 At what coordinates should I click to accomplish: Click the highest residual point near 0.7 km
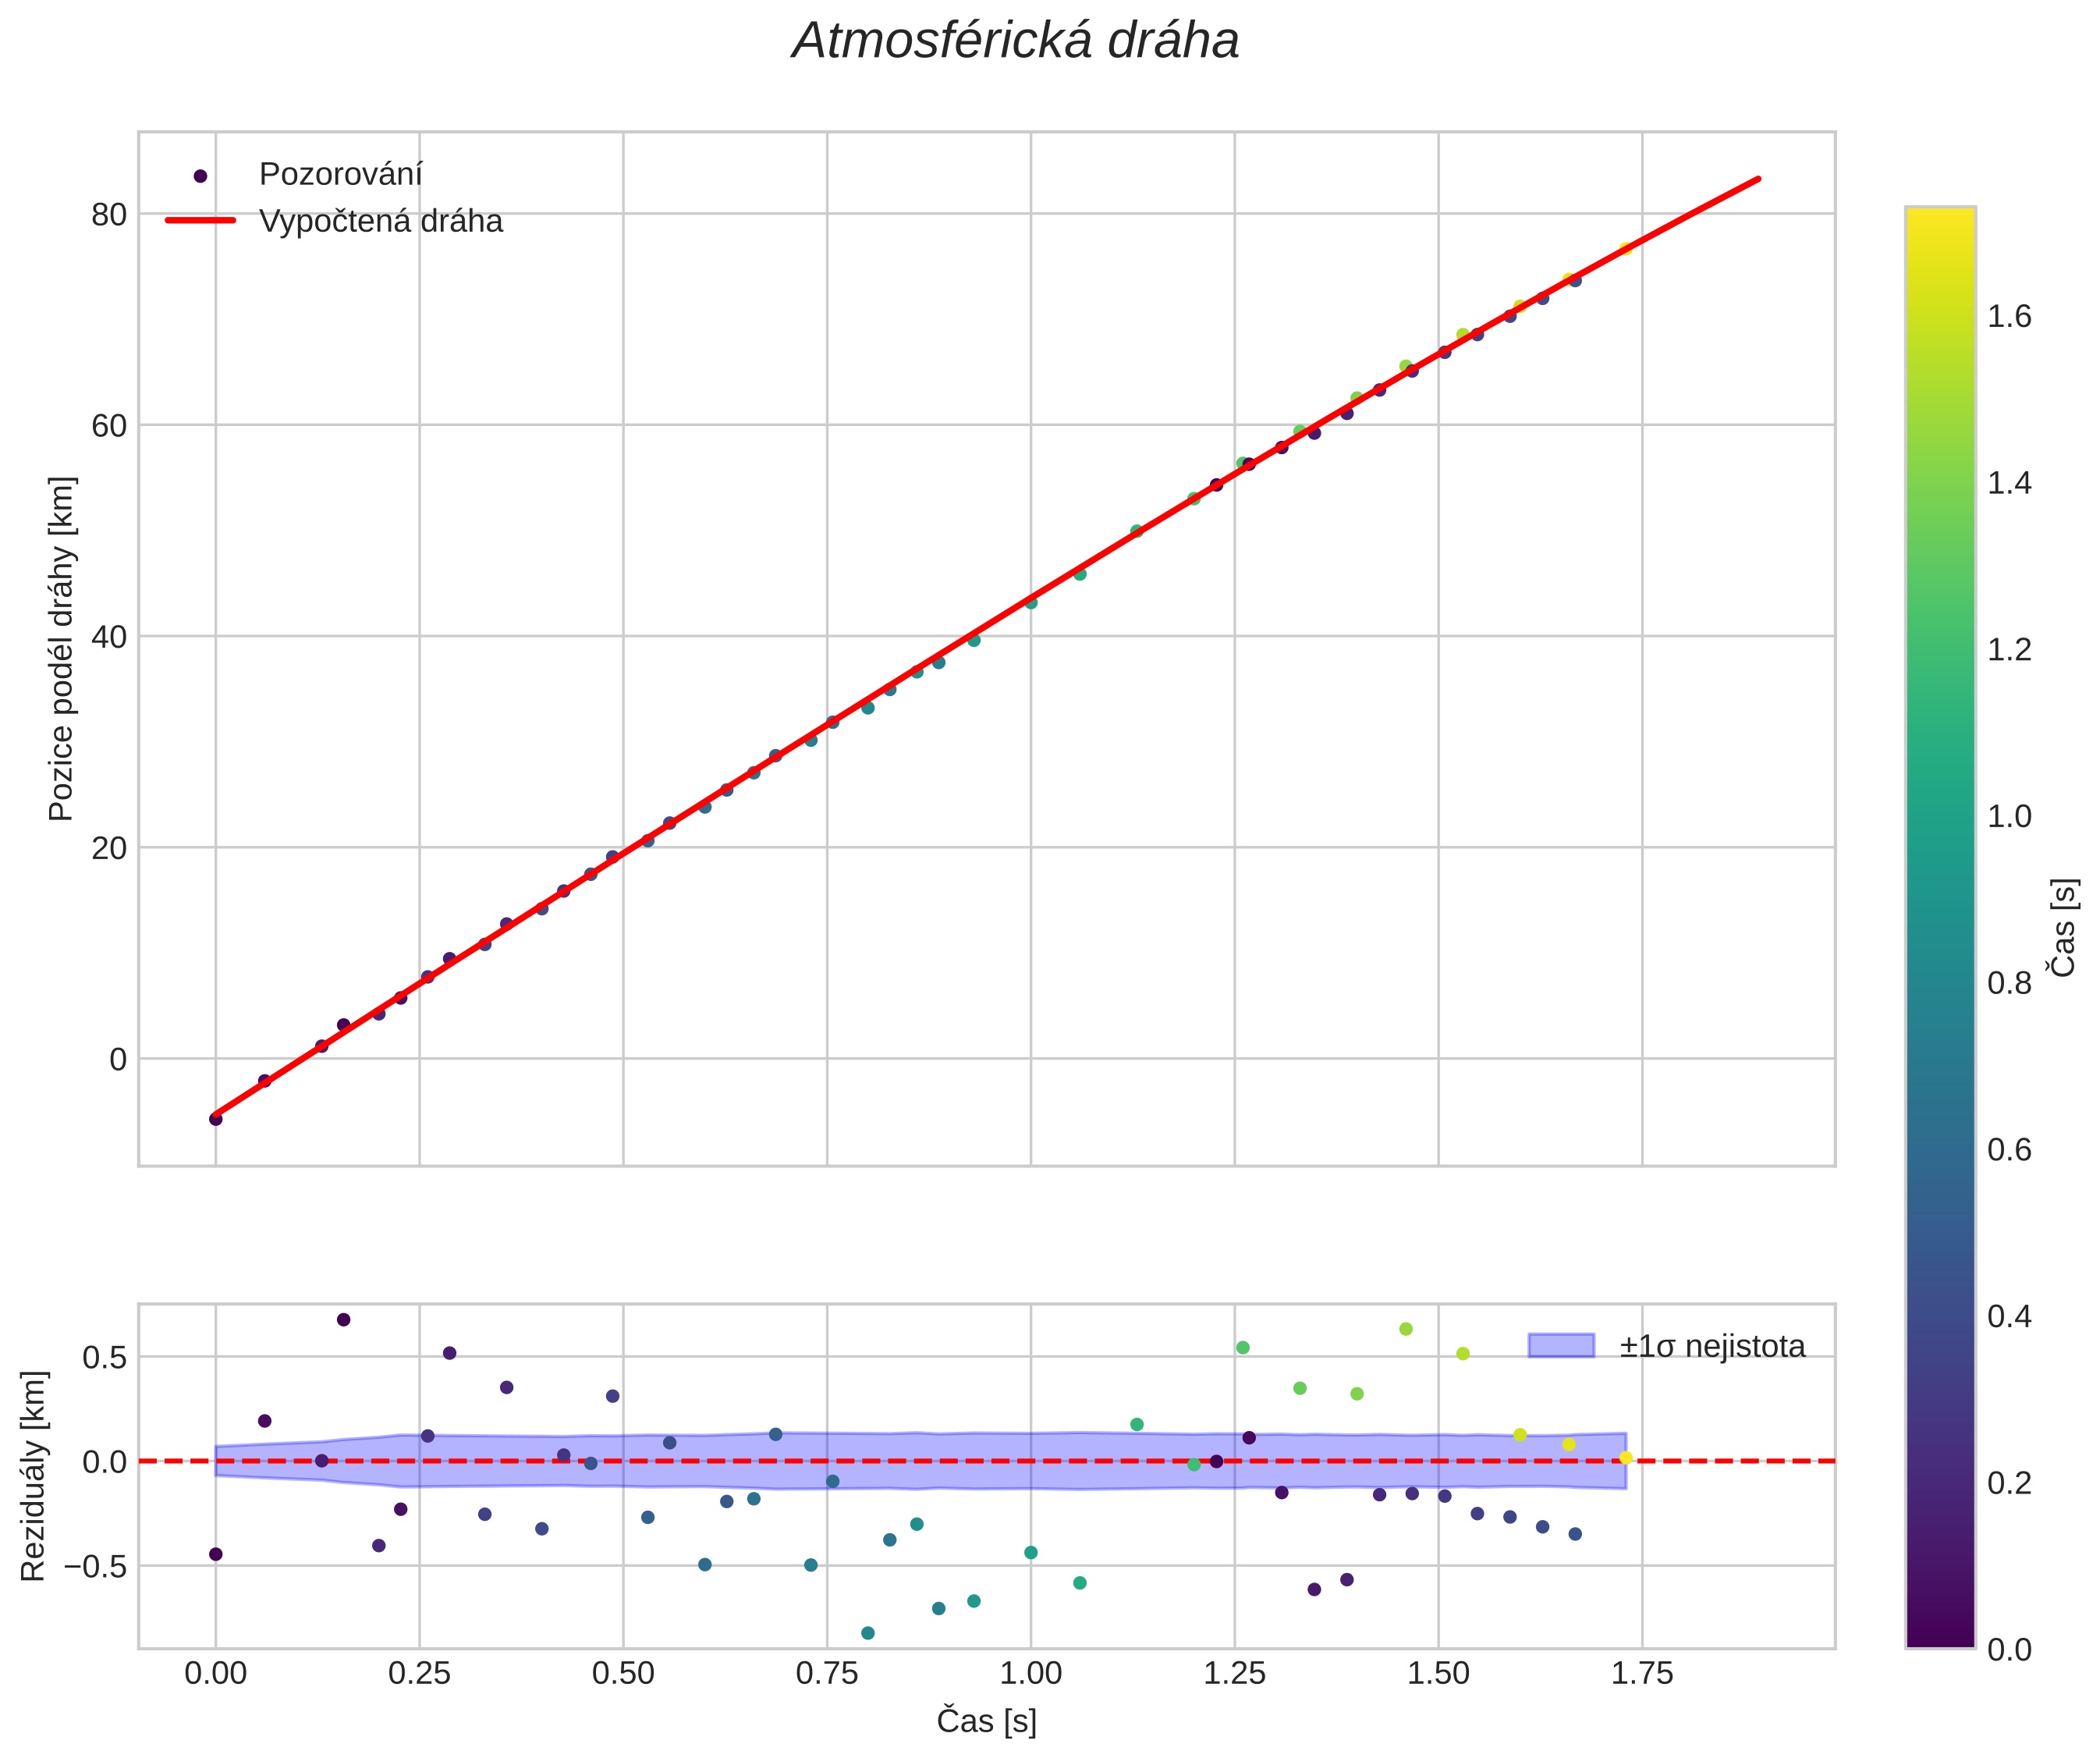[x=343, y=1320]
